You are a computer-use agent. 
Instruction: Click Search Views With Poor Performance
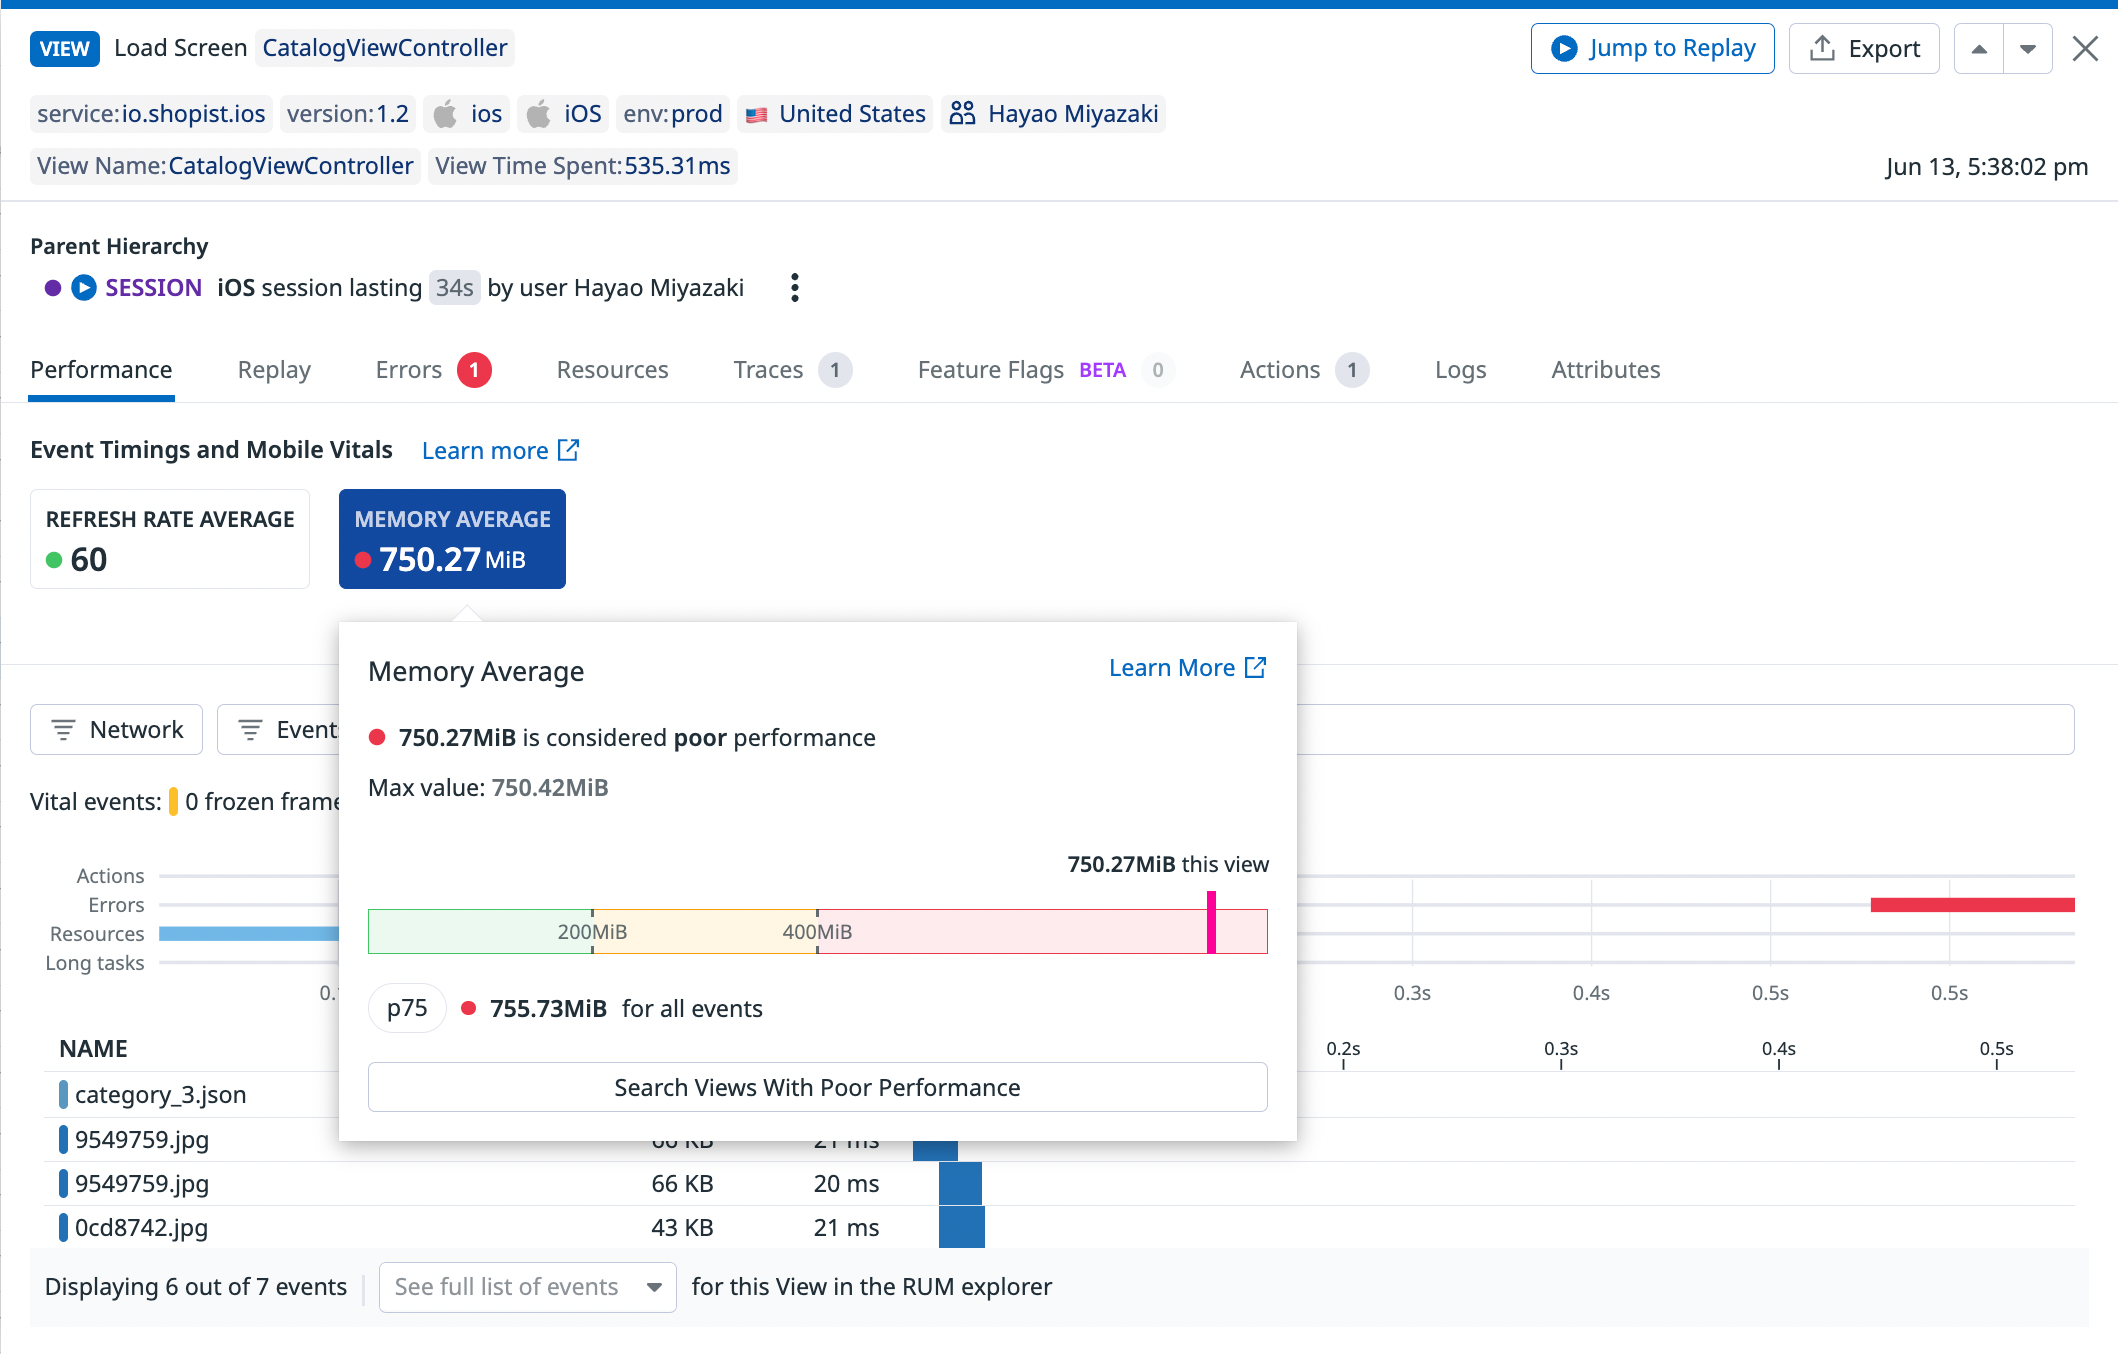point(817,1087)
